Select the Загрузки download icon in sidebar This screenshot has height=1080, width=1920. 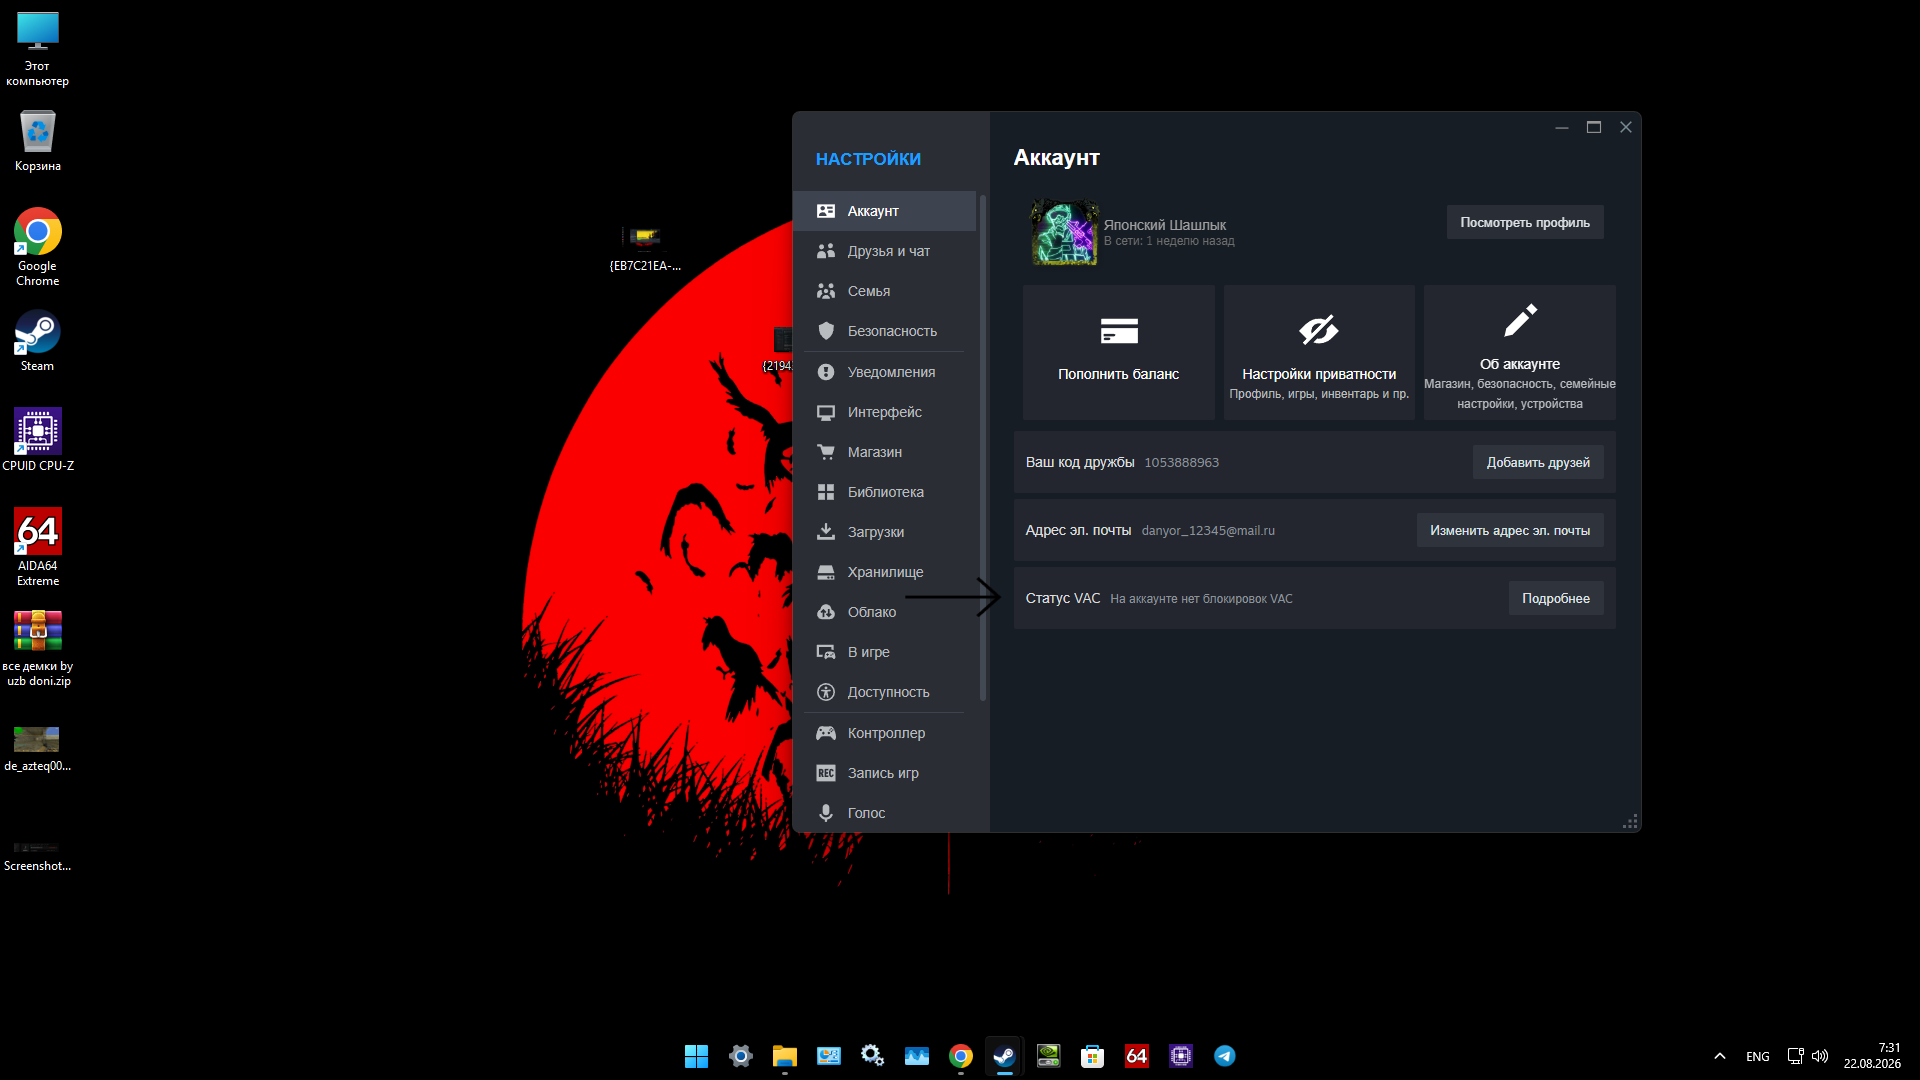[826, 532]
